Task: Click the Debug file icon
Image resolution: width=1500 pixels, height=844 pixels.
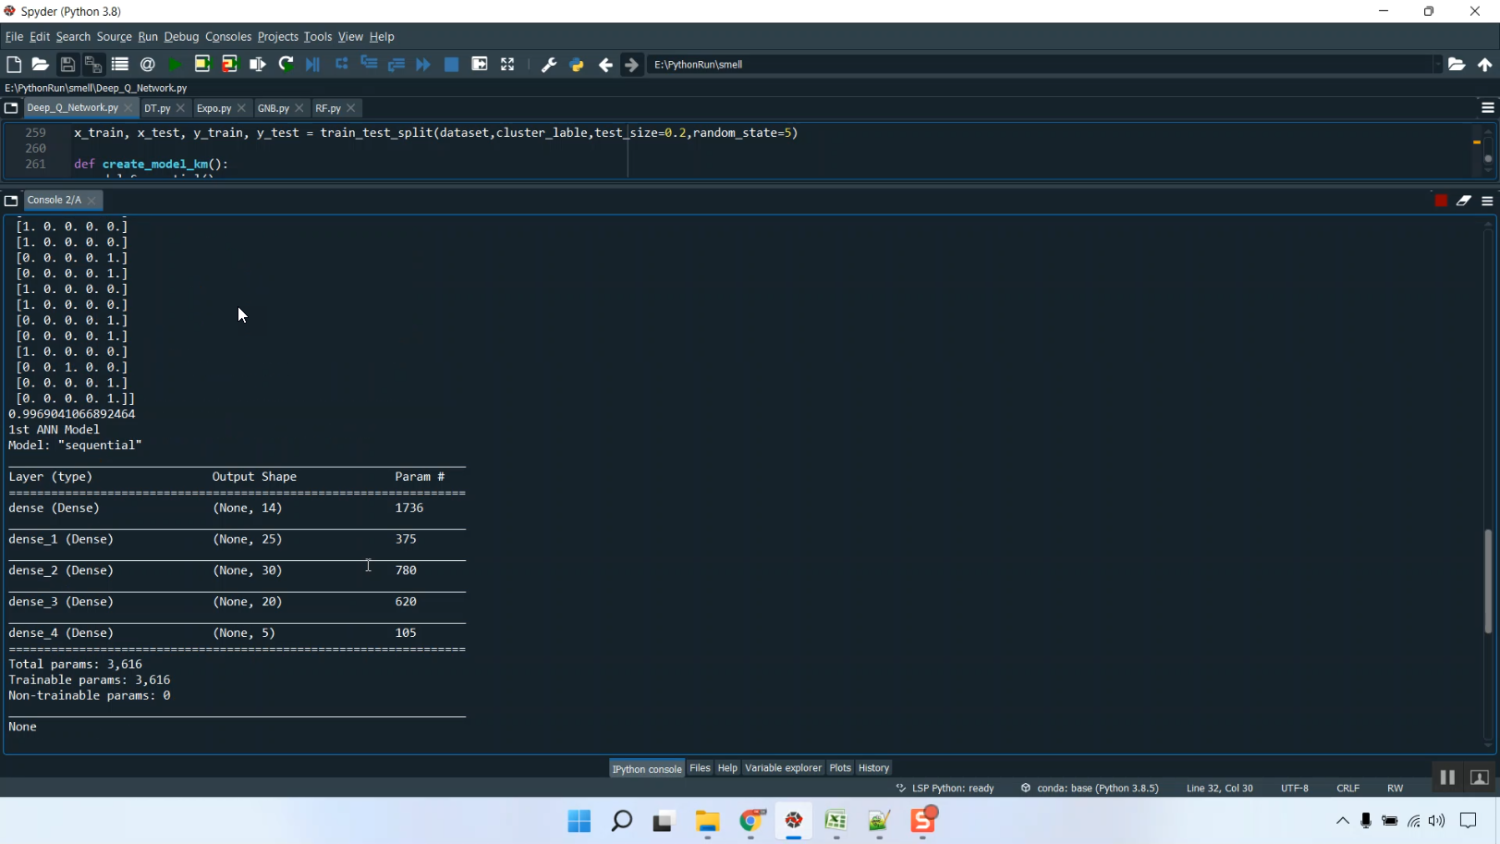Action: pyautogui.click(x=313, y=65)
